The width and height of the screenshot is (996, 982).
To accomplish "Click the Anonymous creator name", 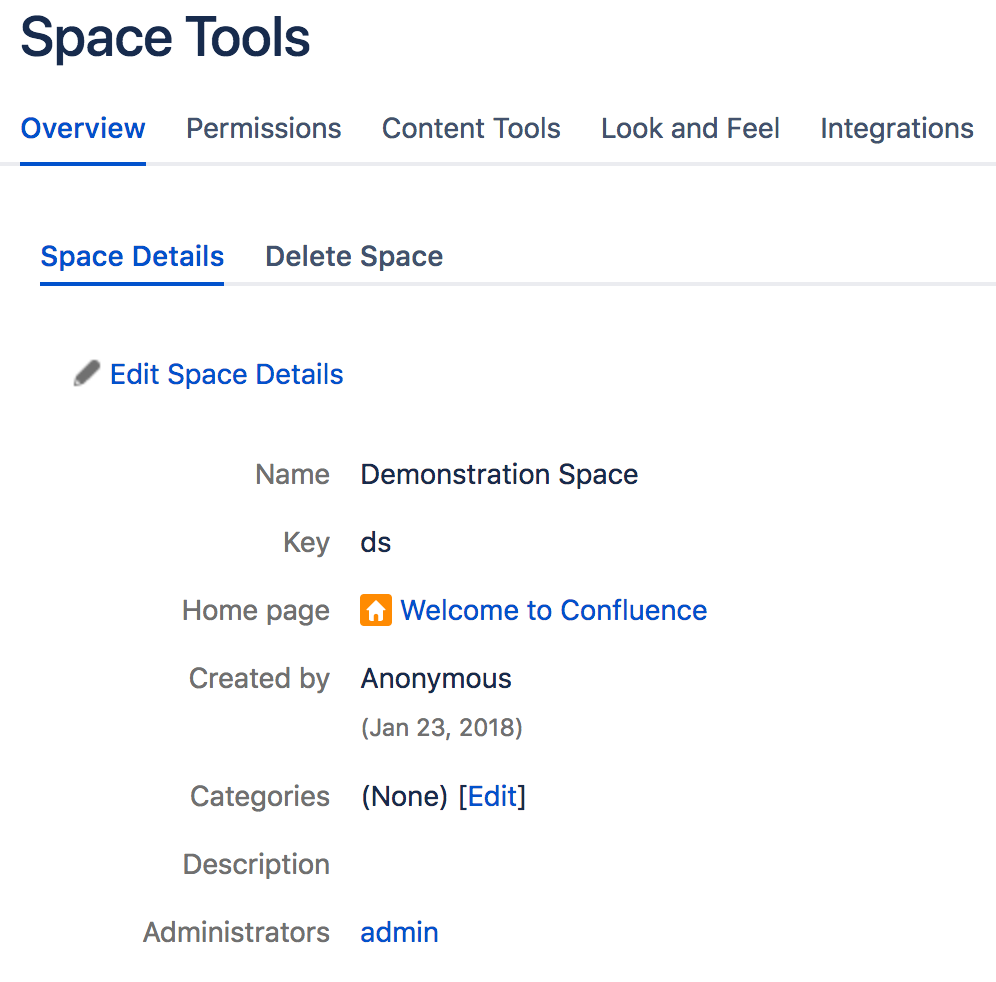I will click(436, 678).
